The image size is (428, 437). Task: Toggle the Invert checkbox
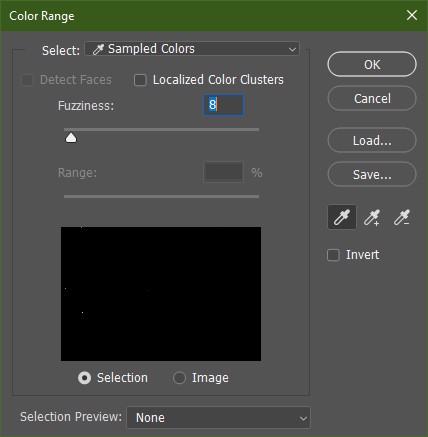tap(333, 255)
